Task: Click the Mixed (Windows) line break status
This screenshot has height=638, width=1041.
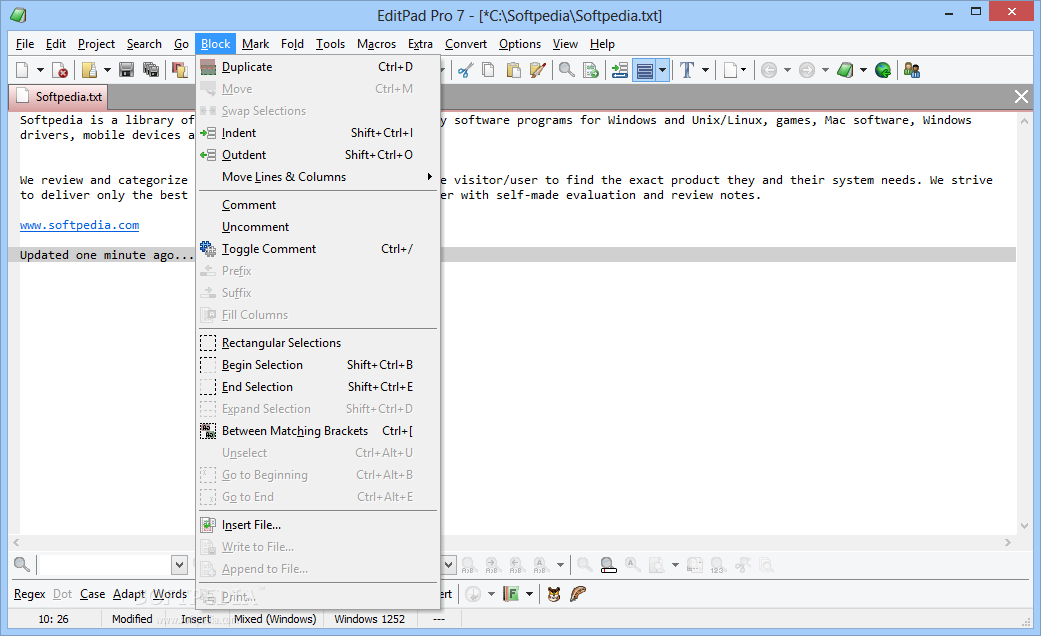Action: 275,619
